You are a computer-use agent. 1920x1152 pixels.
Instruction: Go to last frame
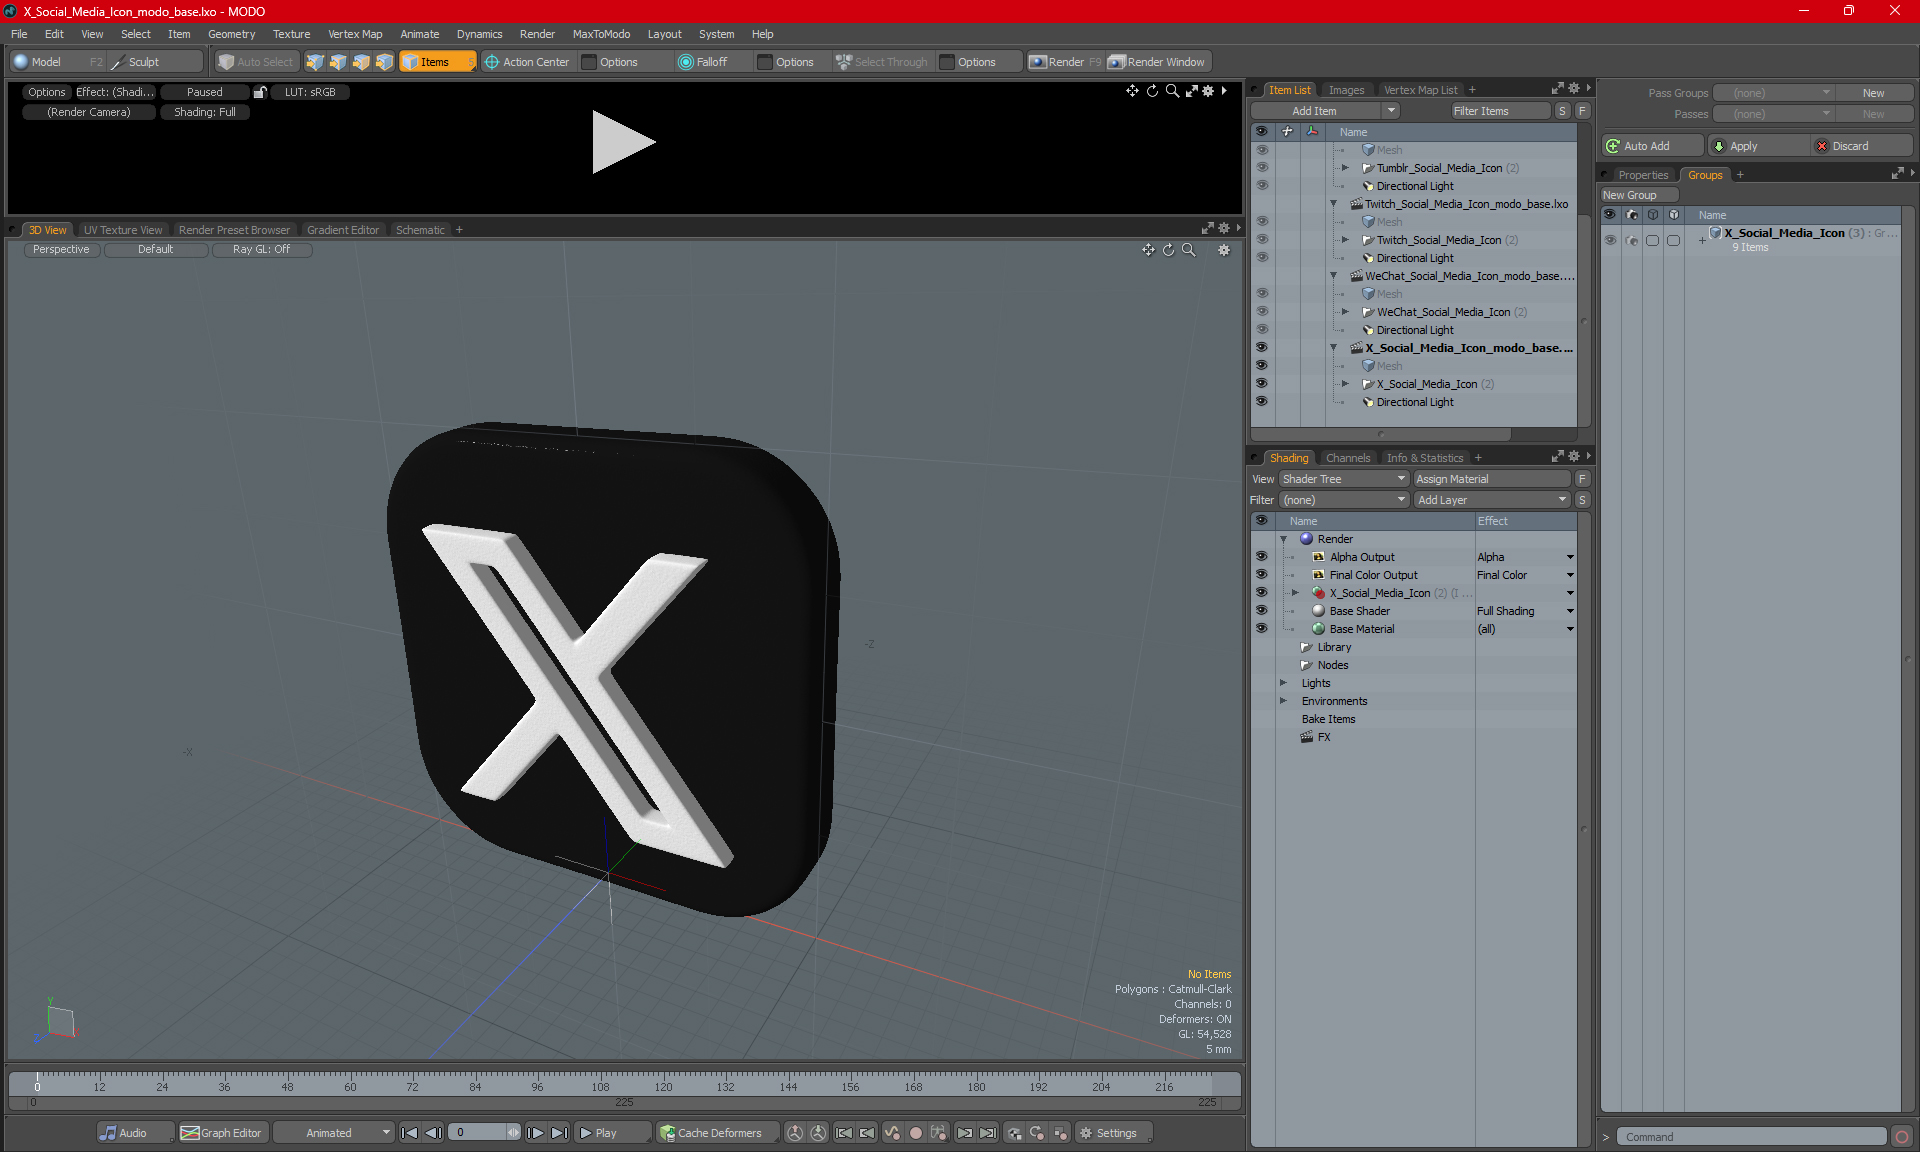pos(559,1133)
